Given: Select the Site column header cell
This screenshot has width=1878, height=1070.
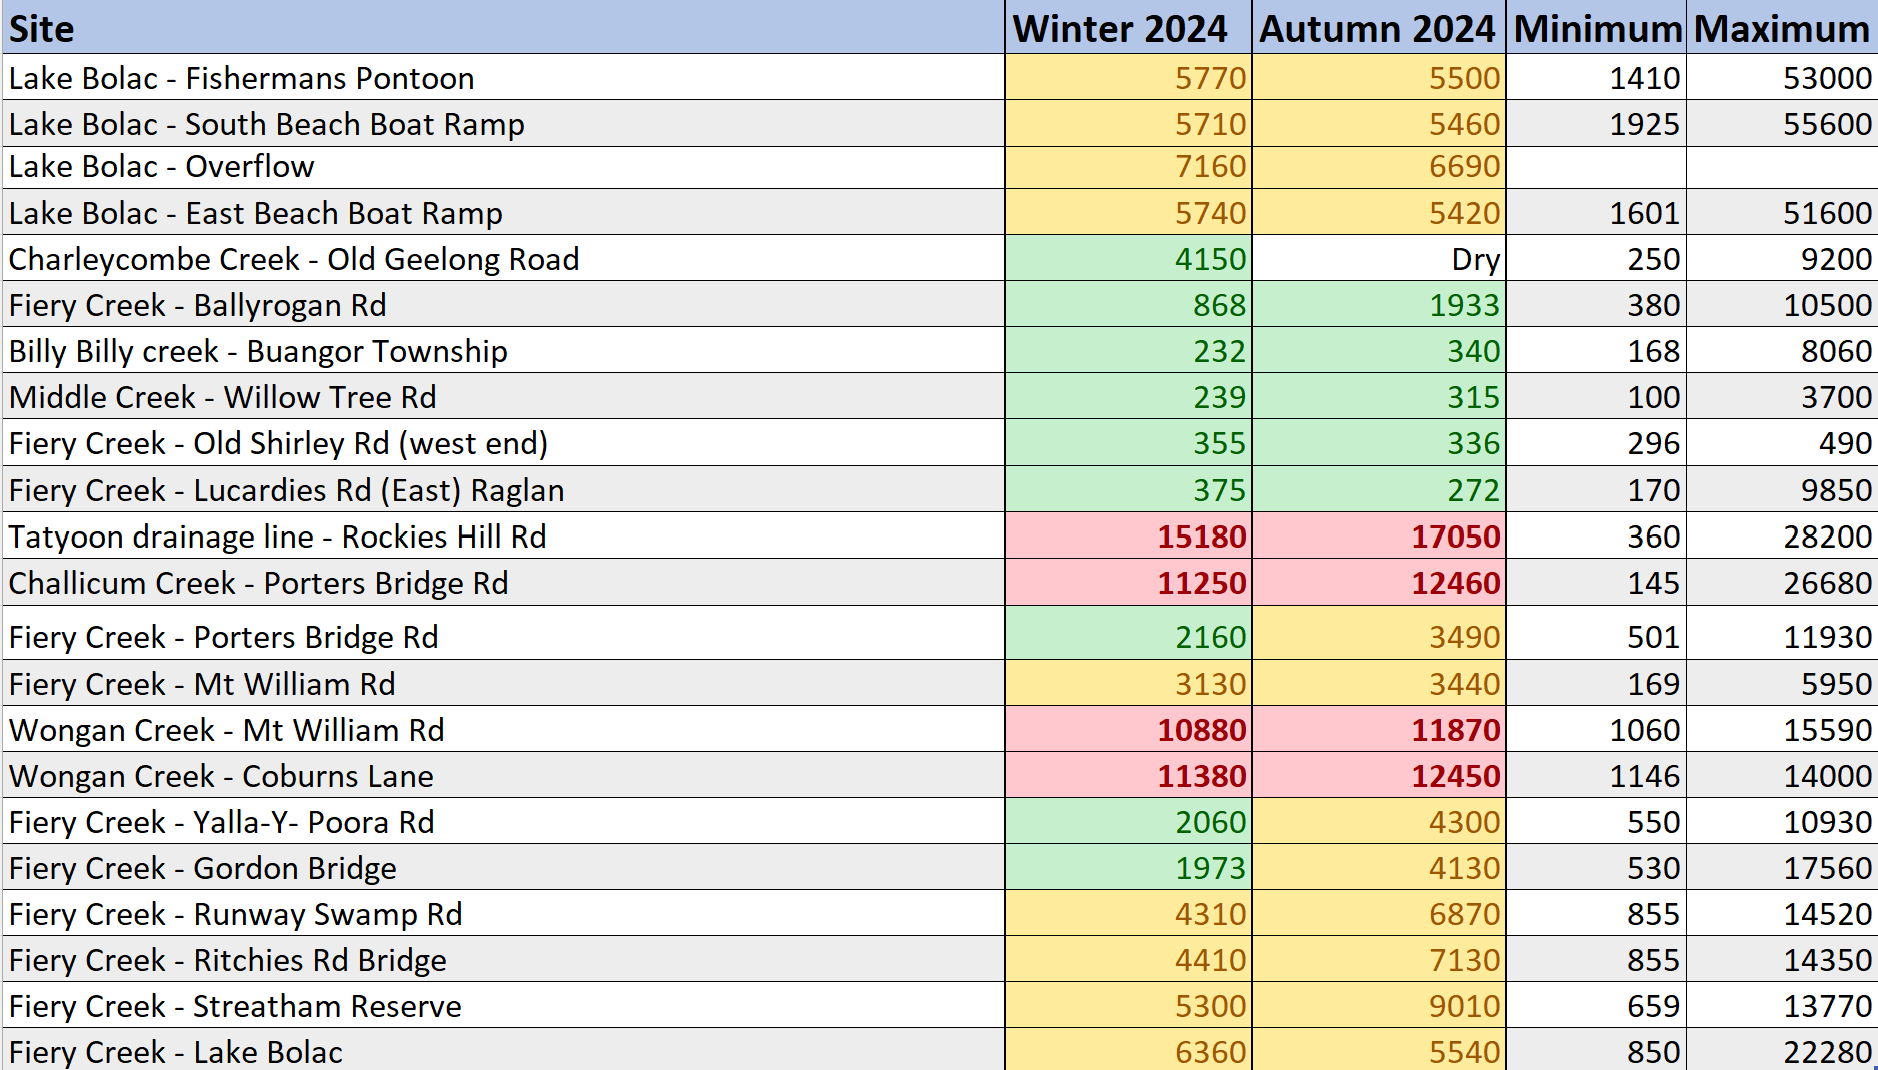Looking at the screenshot, I should pos(503,27).
